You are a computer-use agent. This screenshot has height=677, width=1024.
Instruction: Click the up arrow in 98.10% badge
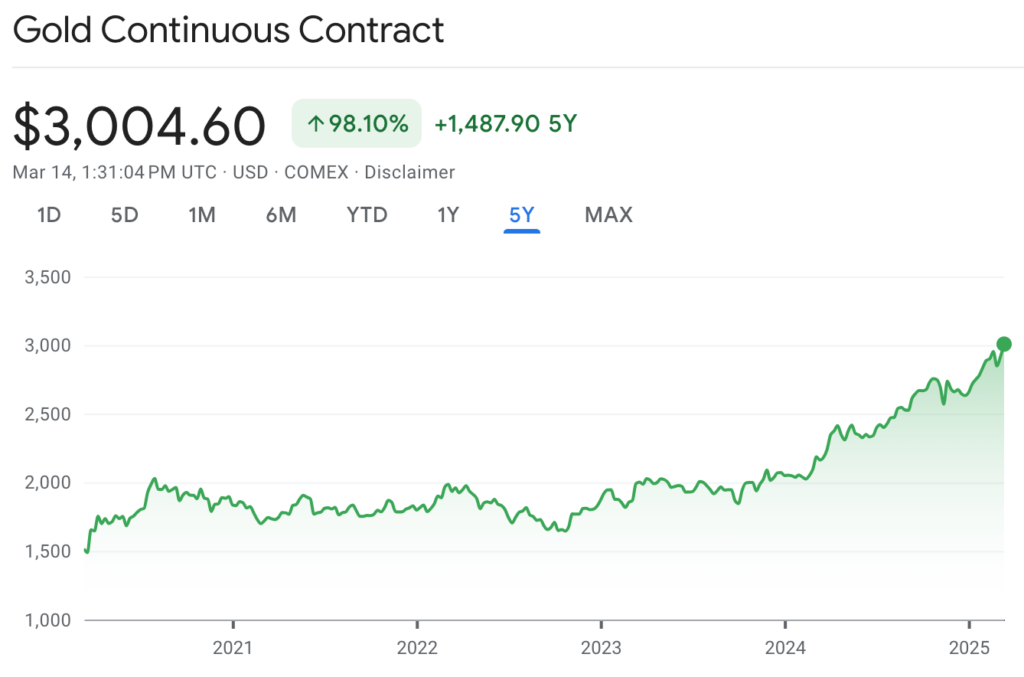point(316,123)
